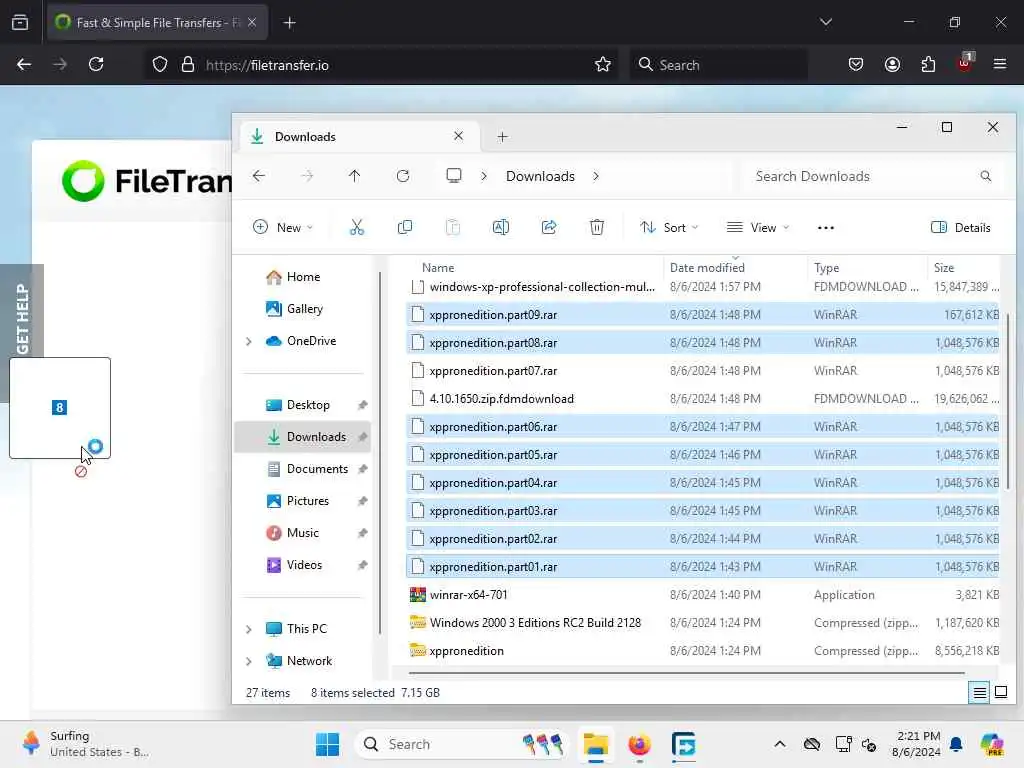Screen dimensions: 1024x768
Task: Open a new Firefox tab
Action: tap(289, 23)
